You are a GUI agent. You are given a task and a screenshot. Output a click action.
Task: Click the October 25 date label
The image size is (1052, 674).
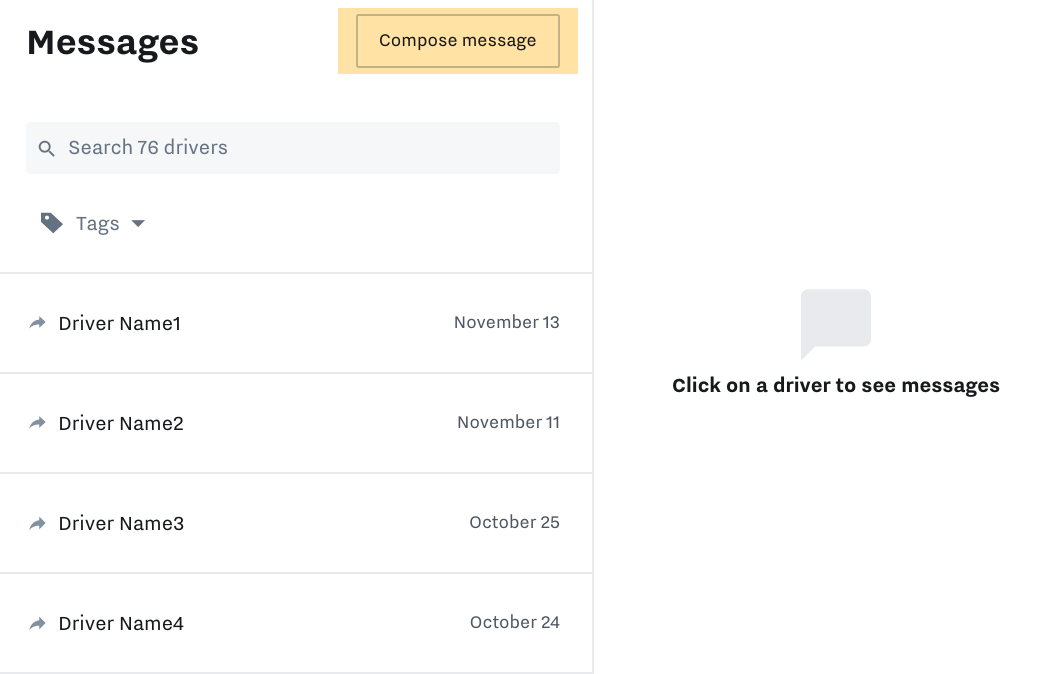(514, 522)
